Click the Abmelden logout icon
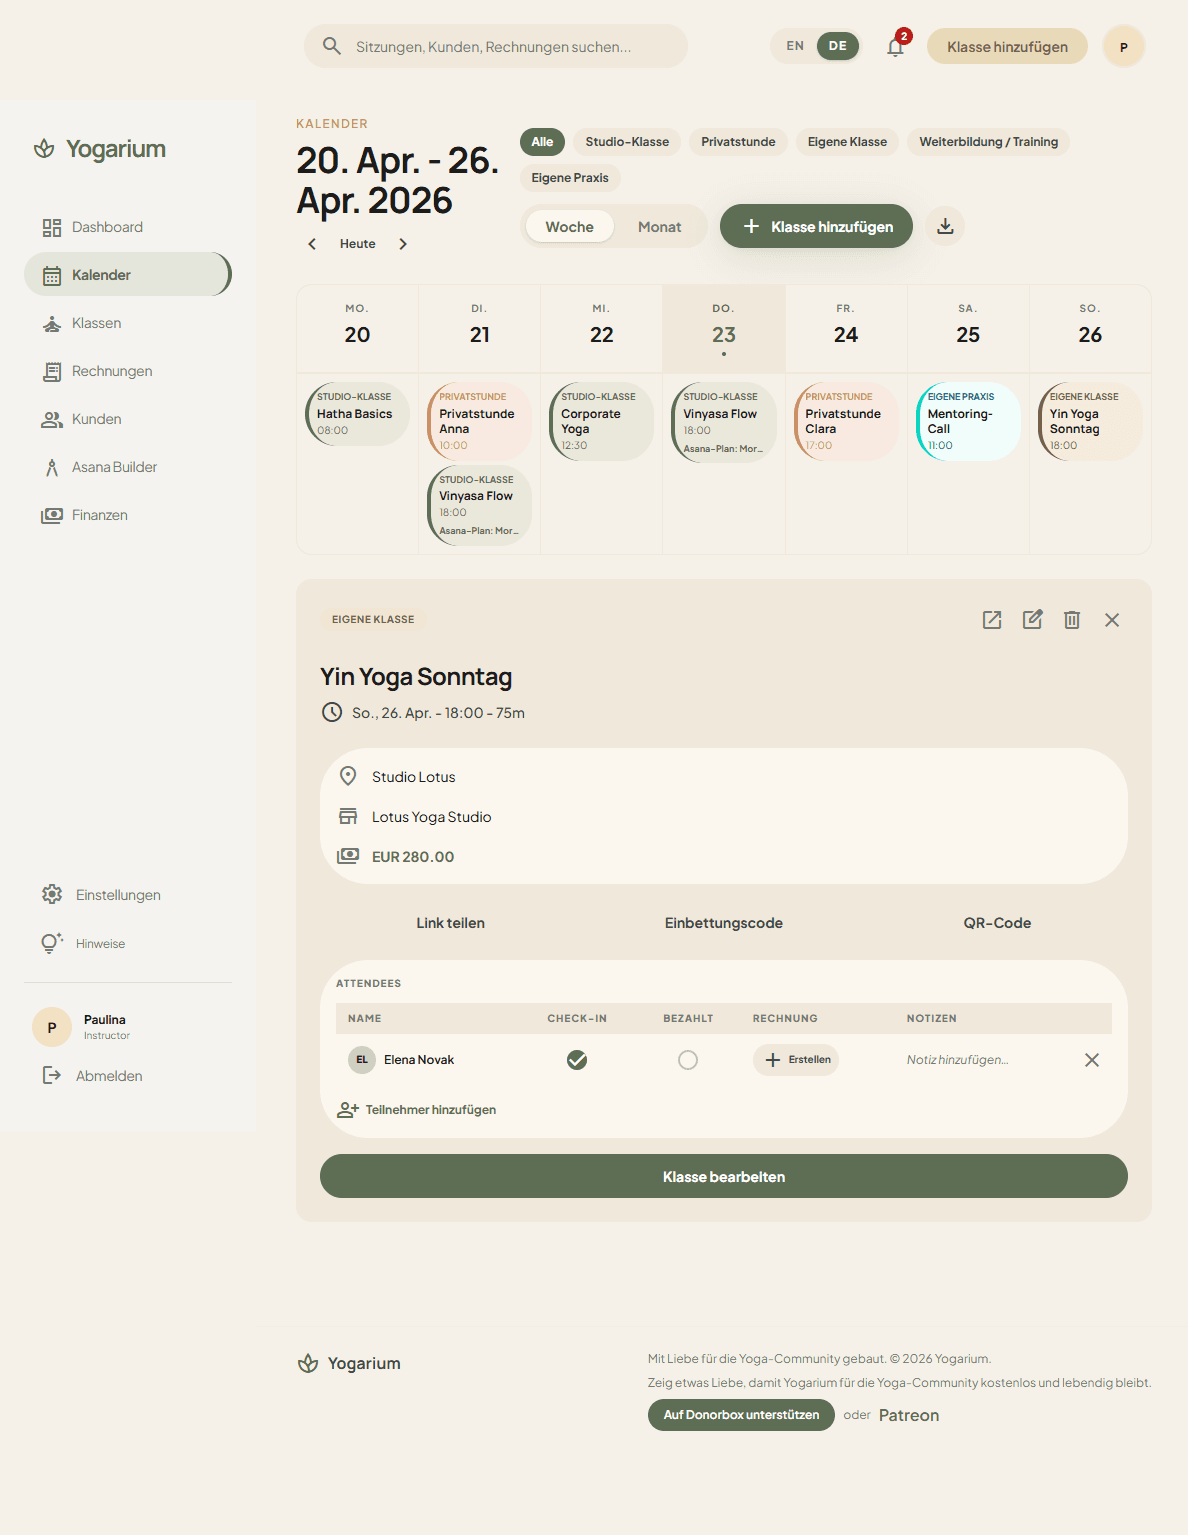1188x1535 pixels. 51,1075
